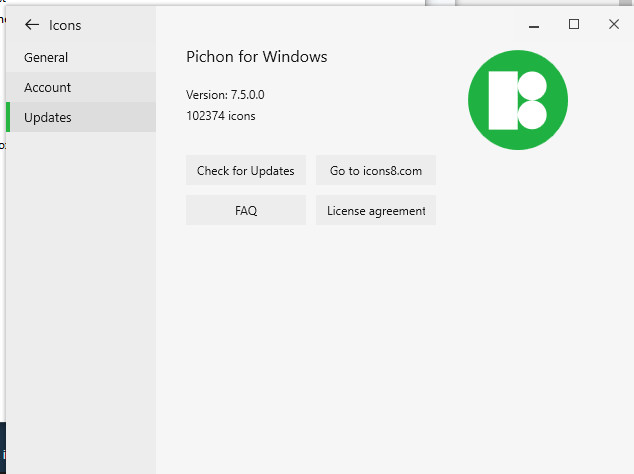
Task: Minimize the Pichon window
Action: 534,25
